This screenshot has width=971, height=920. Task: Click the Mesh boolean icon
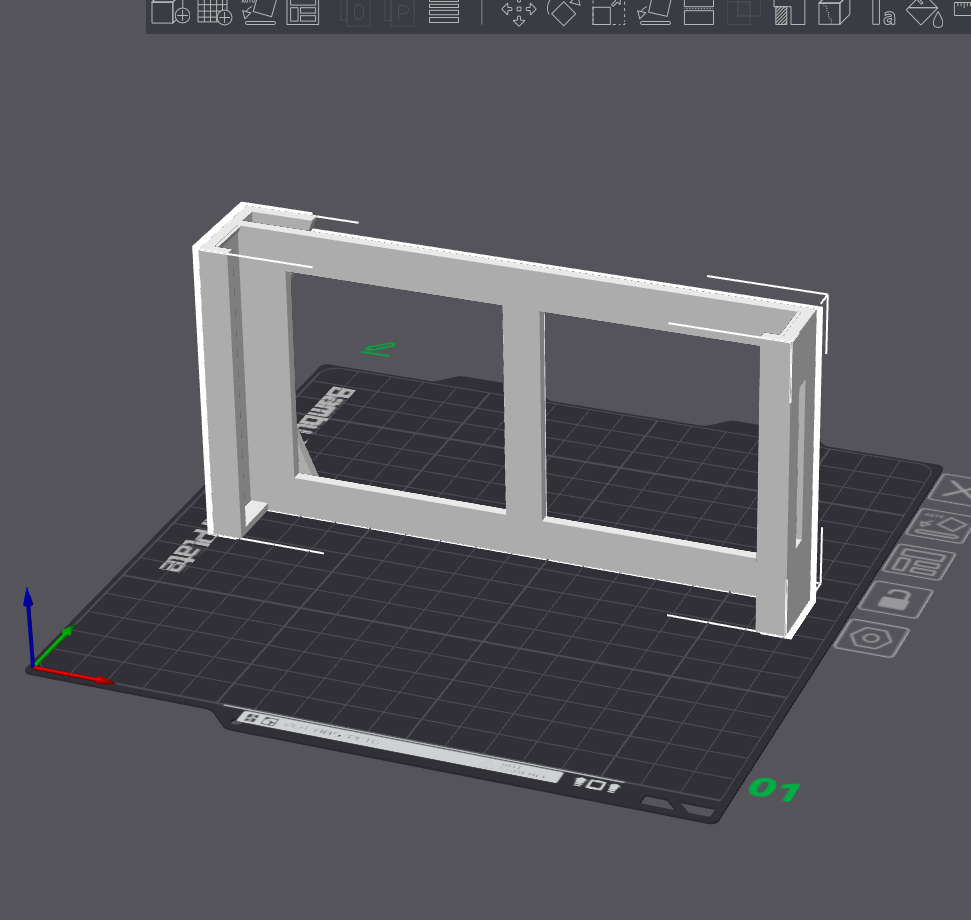click(743, 12)
